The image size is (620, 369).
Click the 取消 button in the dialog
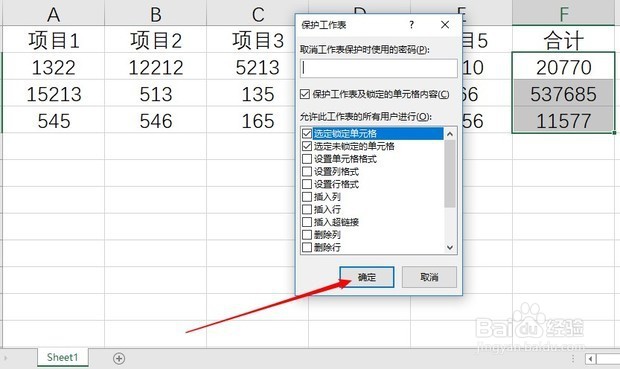point(429,277)
